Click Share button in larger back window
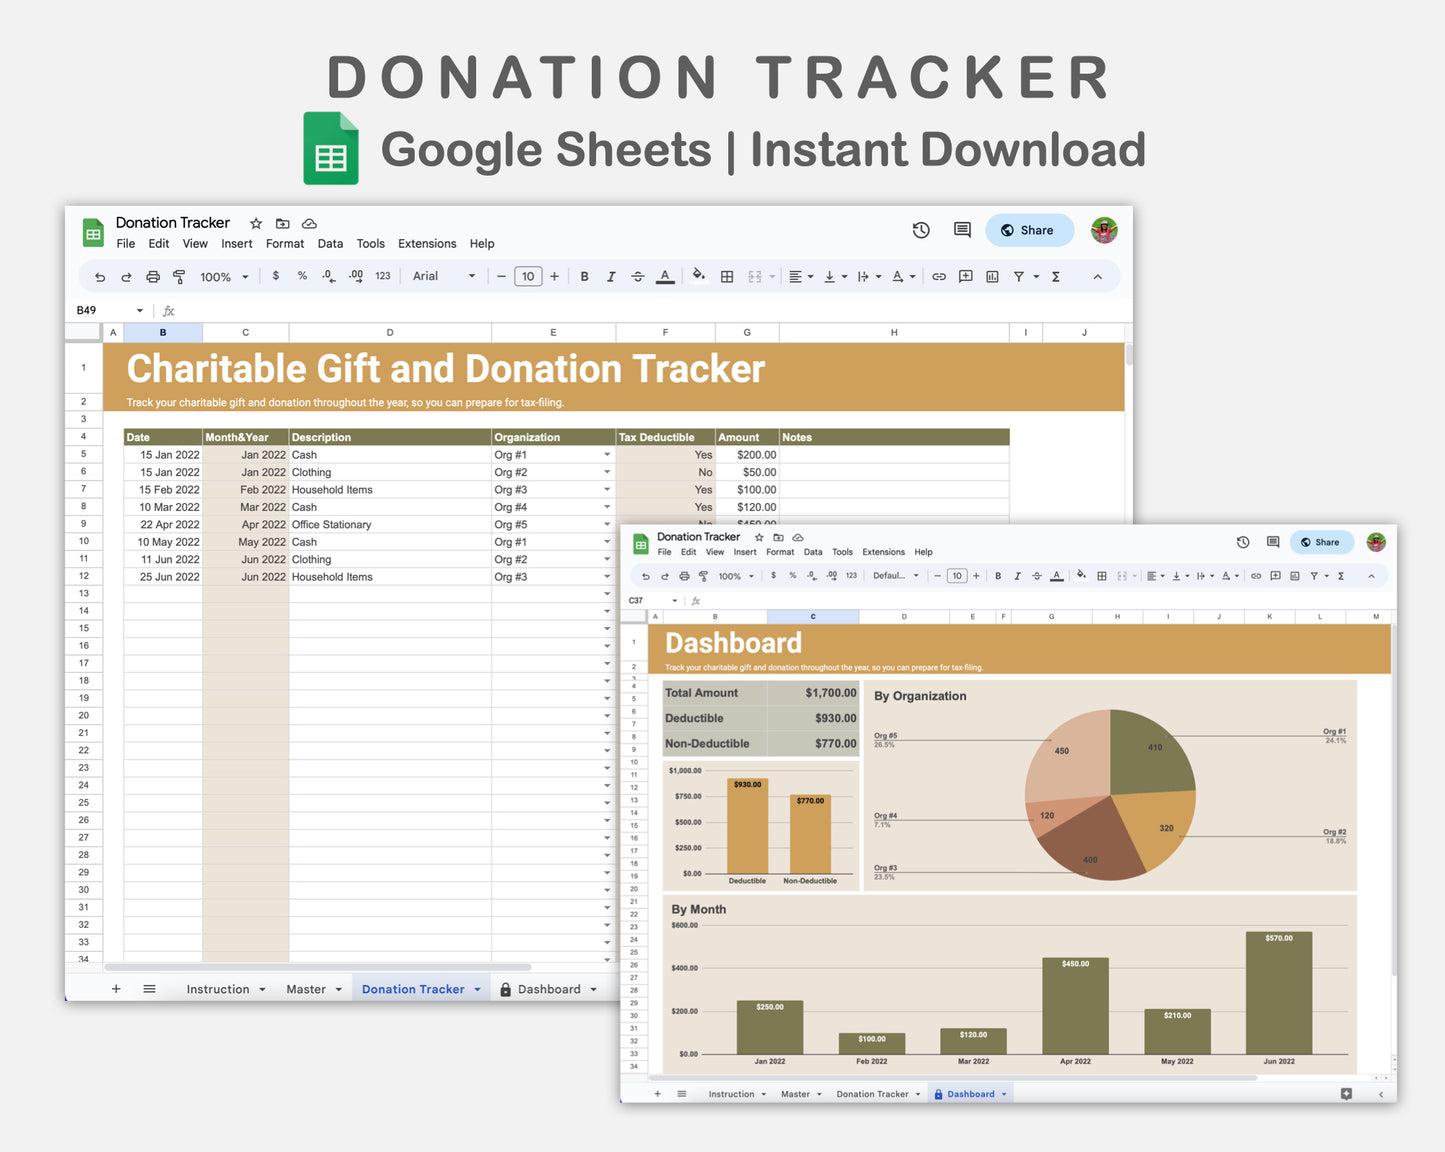This screenshot has width=1445, height=1152. (1029, 230)
